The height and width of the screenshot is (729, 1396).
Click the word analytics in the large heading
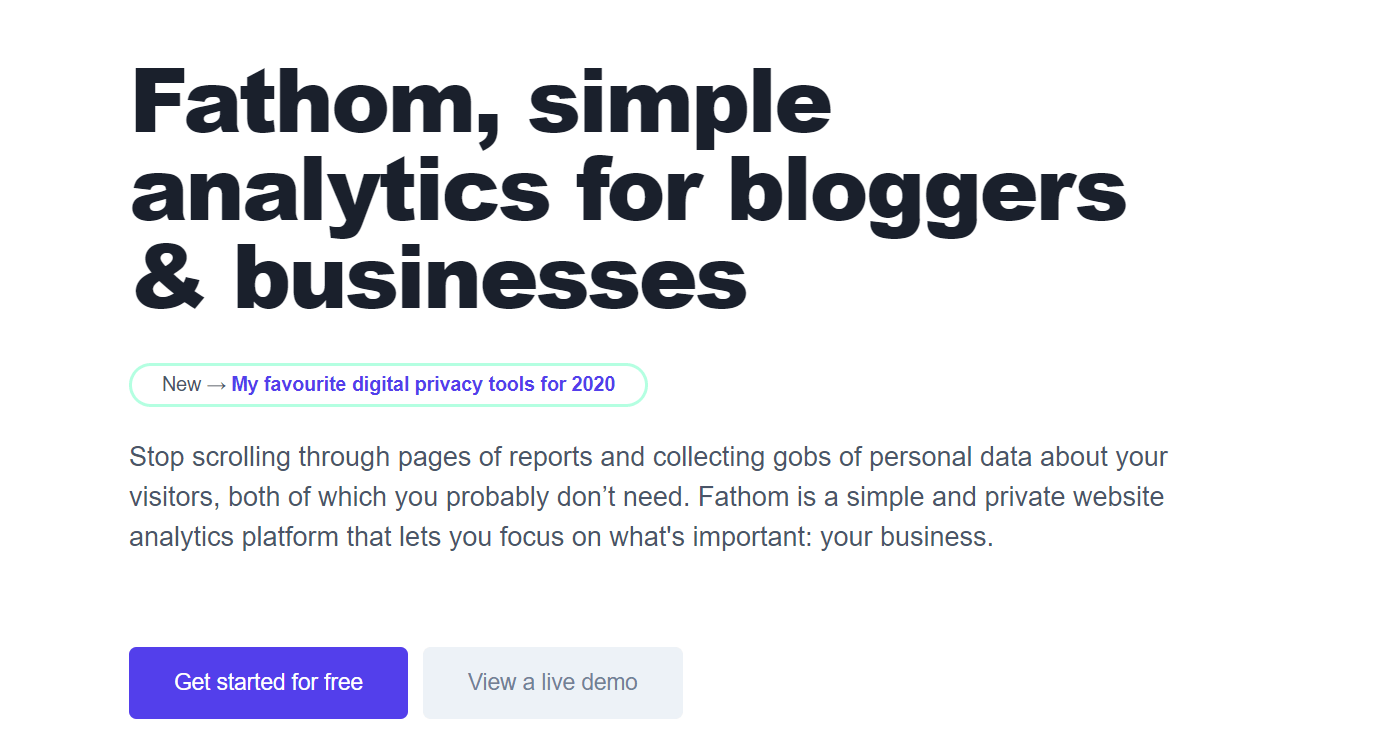point(340,192)
